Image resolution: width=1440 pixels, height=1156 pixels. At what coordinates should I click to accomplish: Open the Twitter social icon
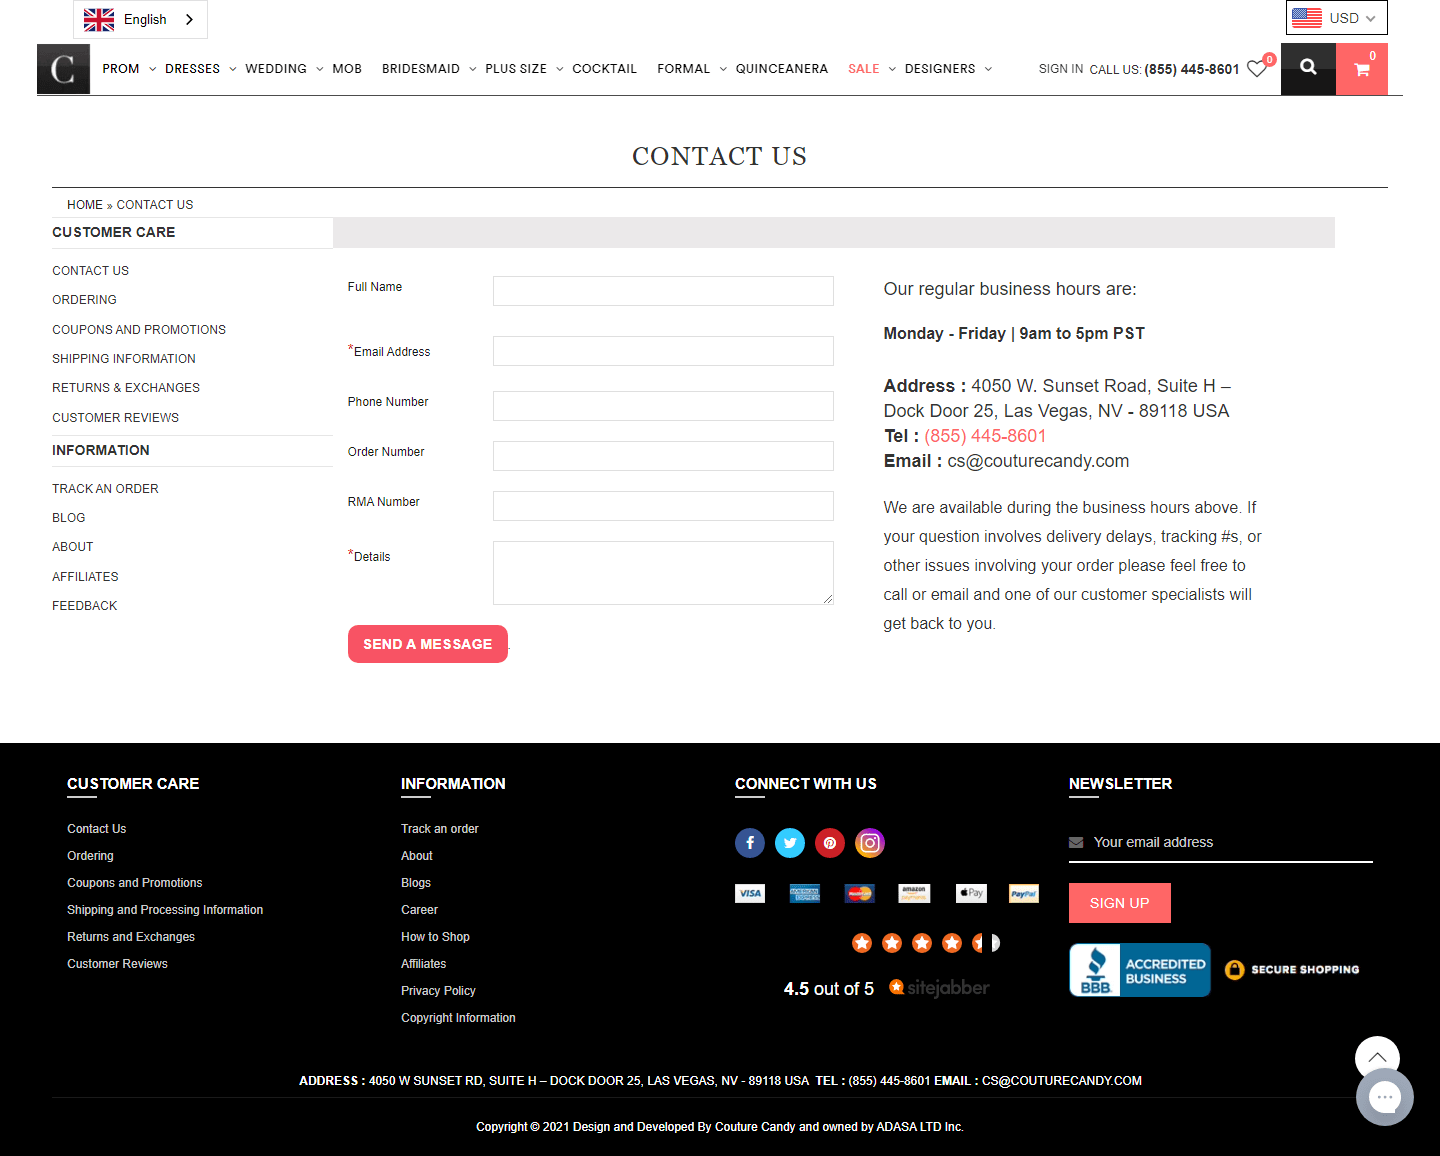pyautogui.click(x=790, y=843)
